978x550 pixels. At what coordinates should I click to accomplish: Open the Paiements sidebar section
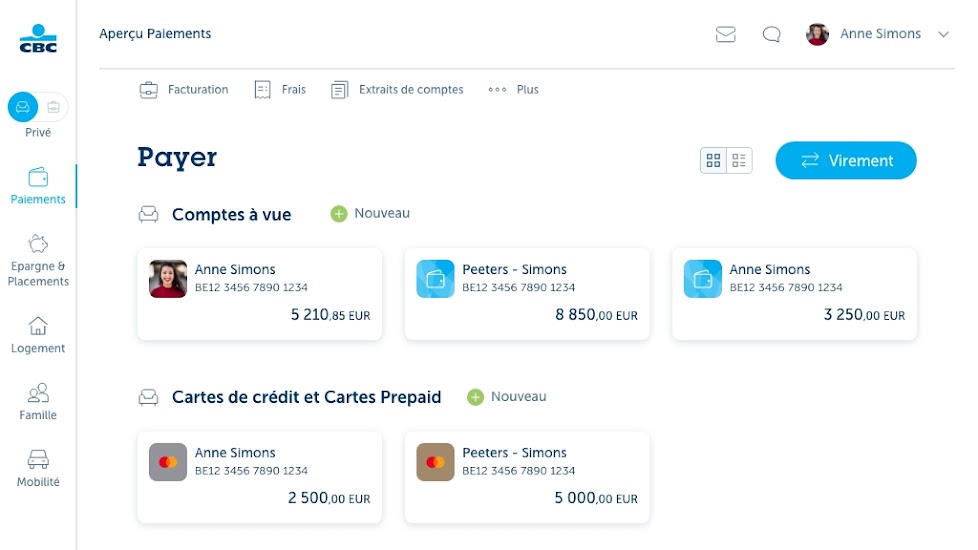[38, 185]
